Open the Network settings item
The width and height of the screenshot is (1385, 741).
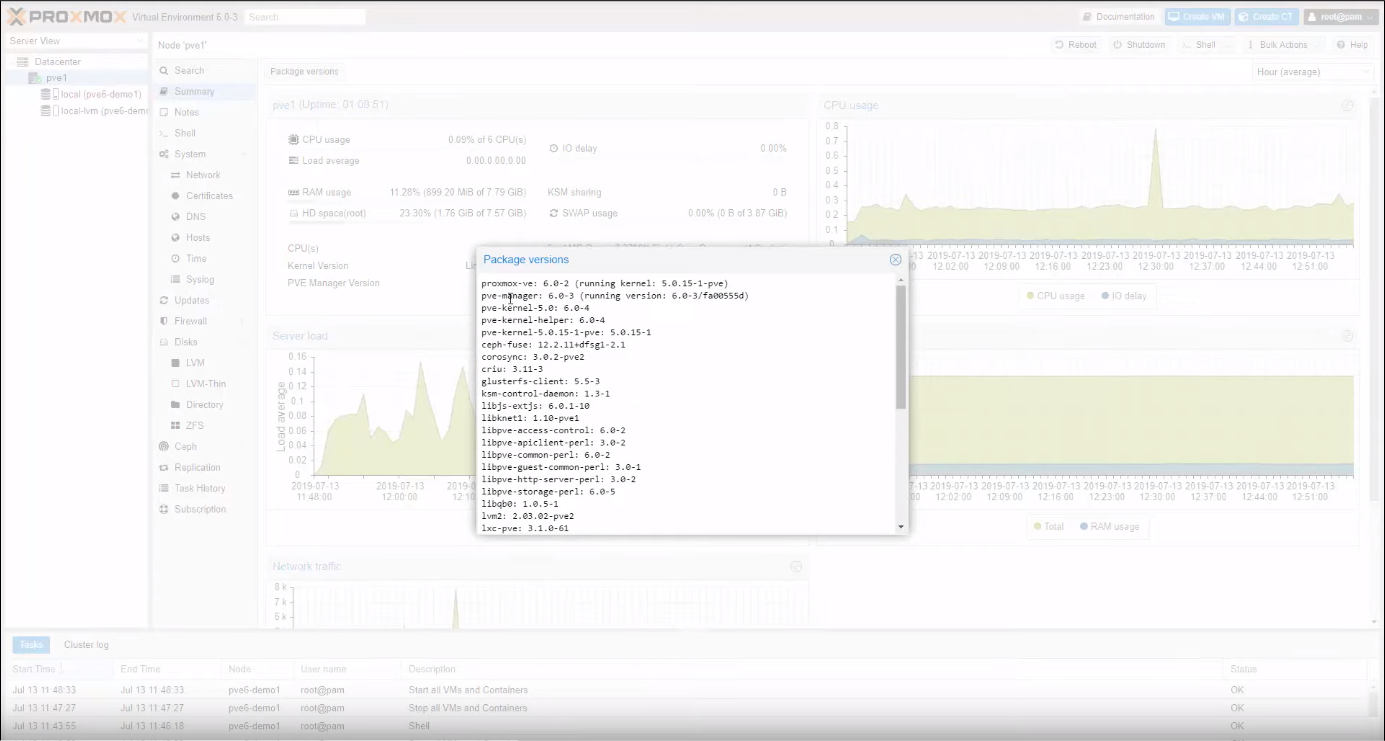coord(203,175)
